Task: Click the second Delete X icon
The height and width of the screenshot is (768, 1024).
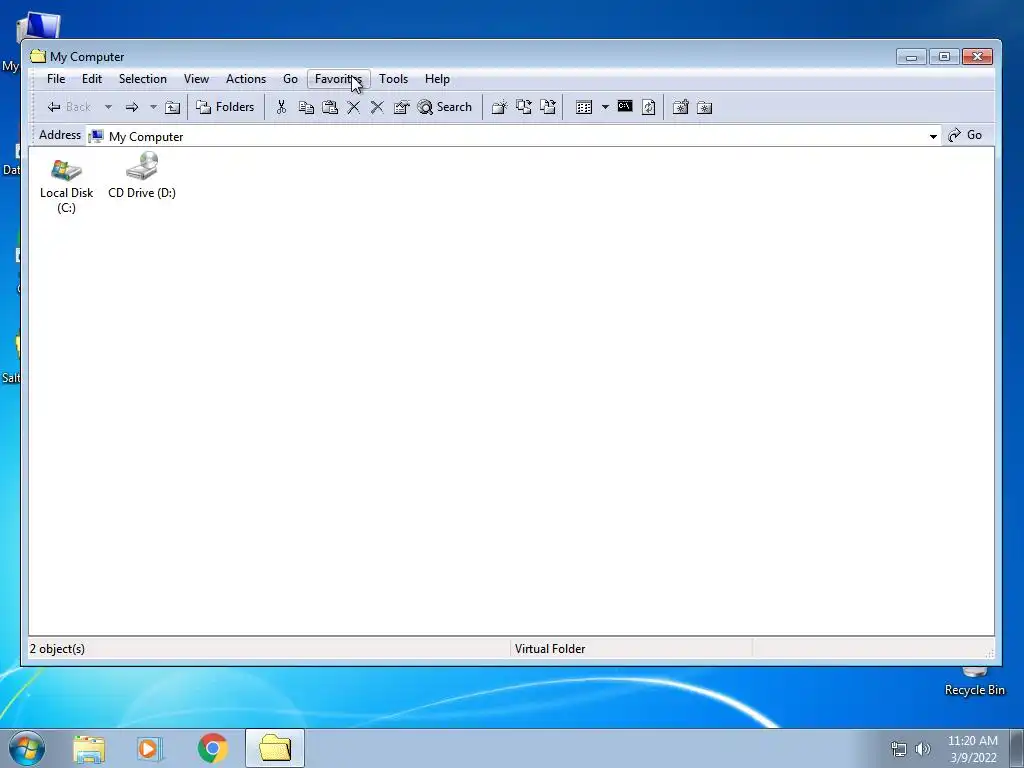Action: tap(377, 107)
